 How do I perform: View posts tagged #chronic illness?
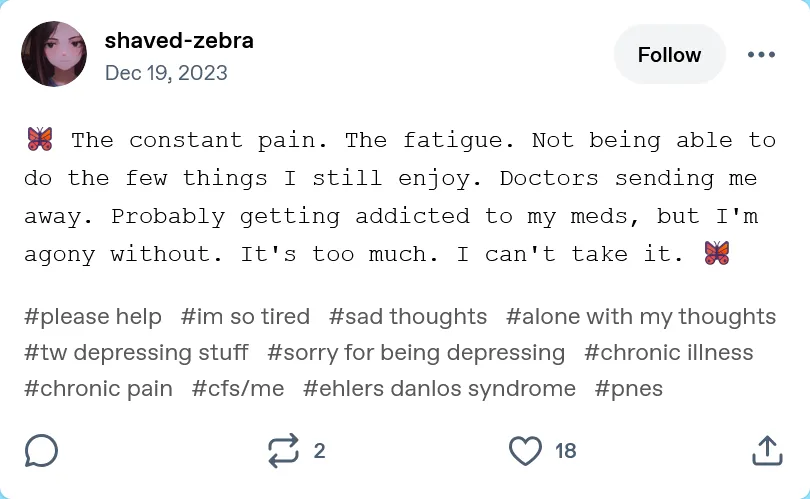coord(669,353)
